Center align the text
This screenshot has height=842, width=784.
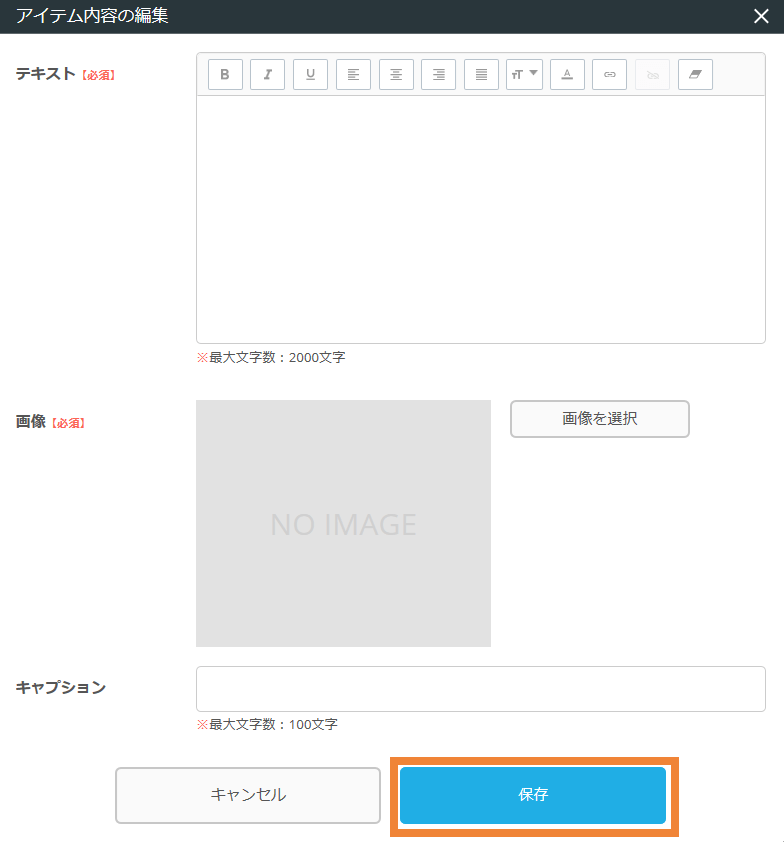(x=396, y=74)
